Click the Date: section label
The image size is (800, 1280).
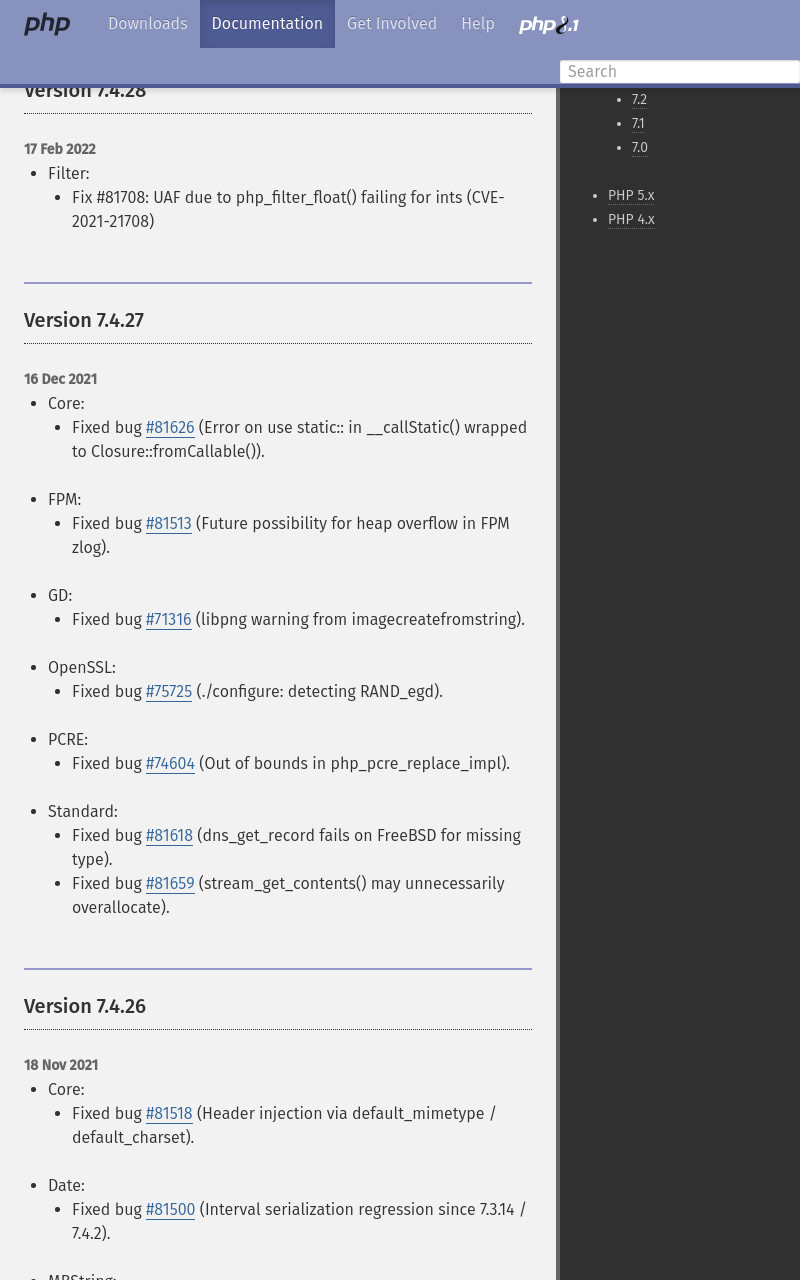point(66,1186)
